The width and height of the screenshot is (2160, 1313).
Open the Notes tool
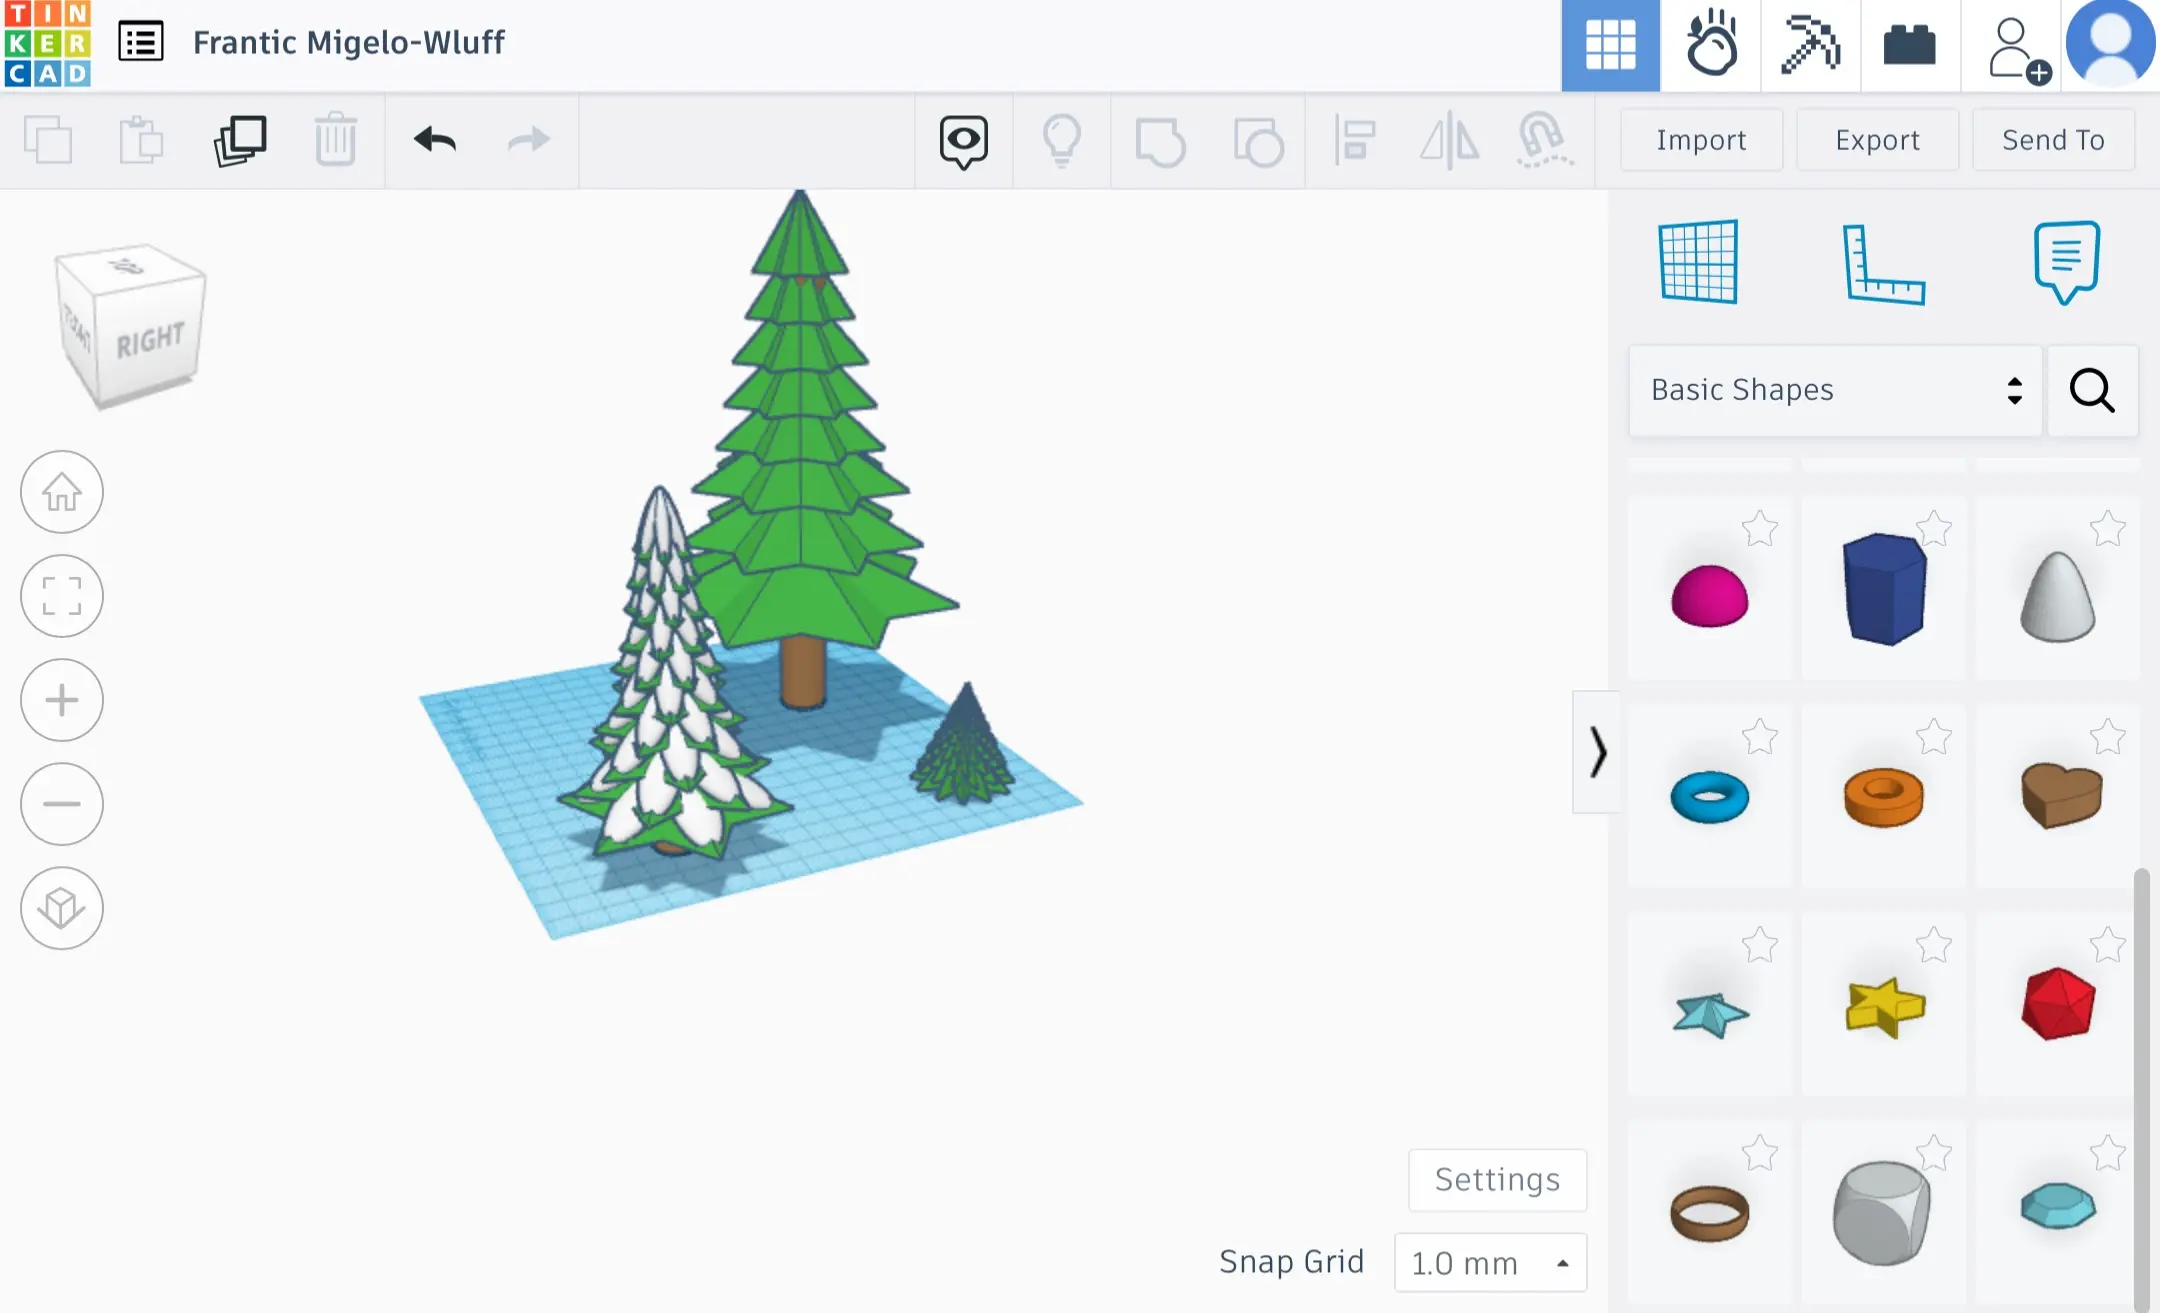tap(2066, 262)
